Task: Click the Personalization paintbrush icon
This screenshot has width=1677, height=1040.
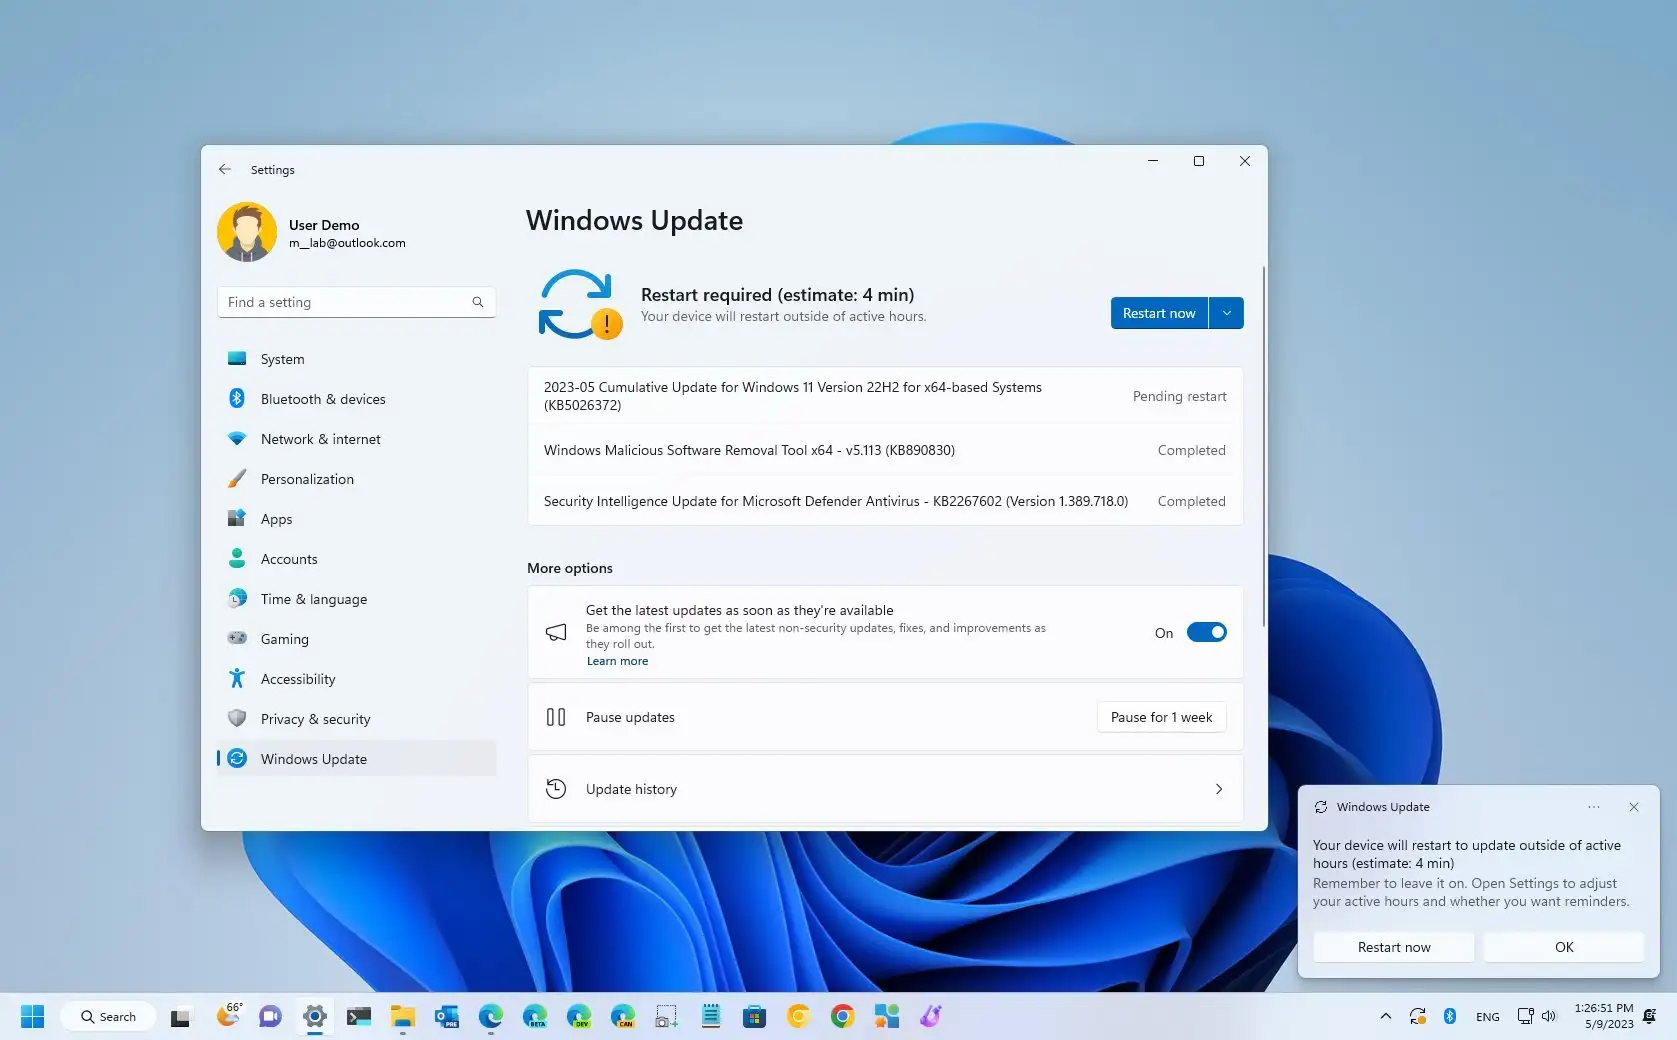Action: tap(237, 478)
